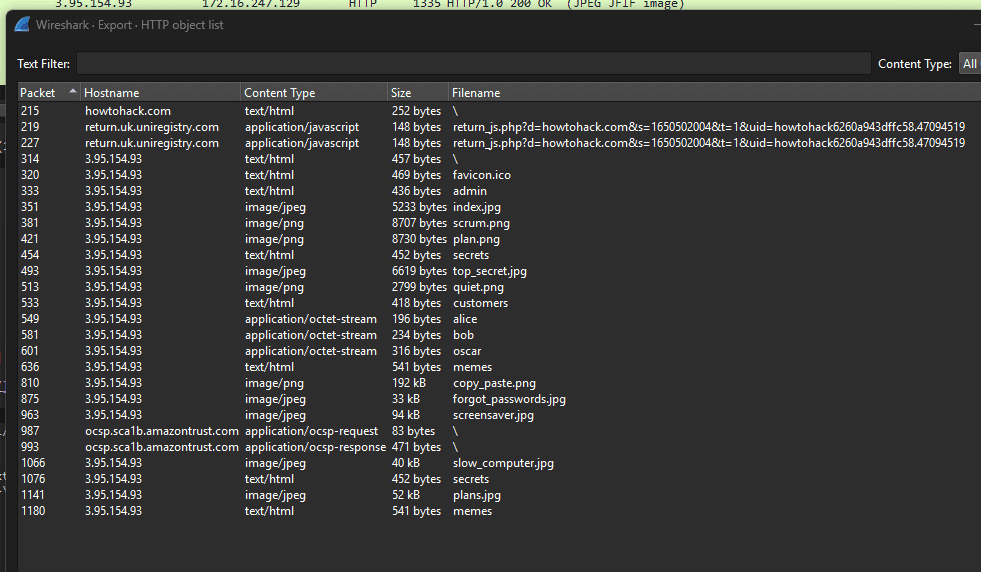Image resolution: width=981 pixels, height=572 pixels.
Task: Click the 94 kB size cell
Action: 406,415
